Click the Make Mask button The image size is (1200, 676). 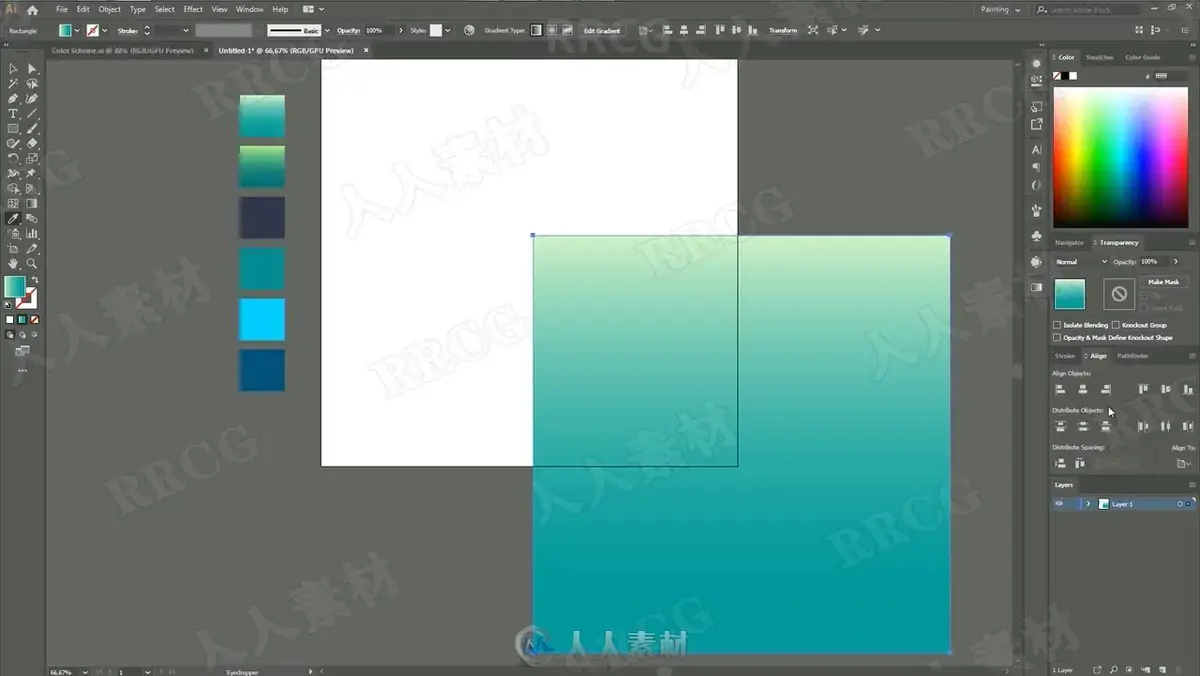pyautogui.click(x=1163, y=282)
